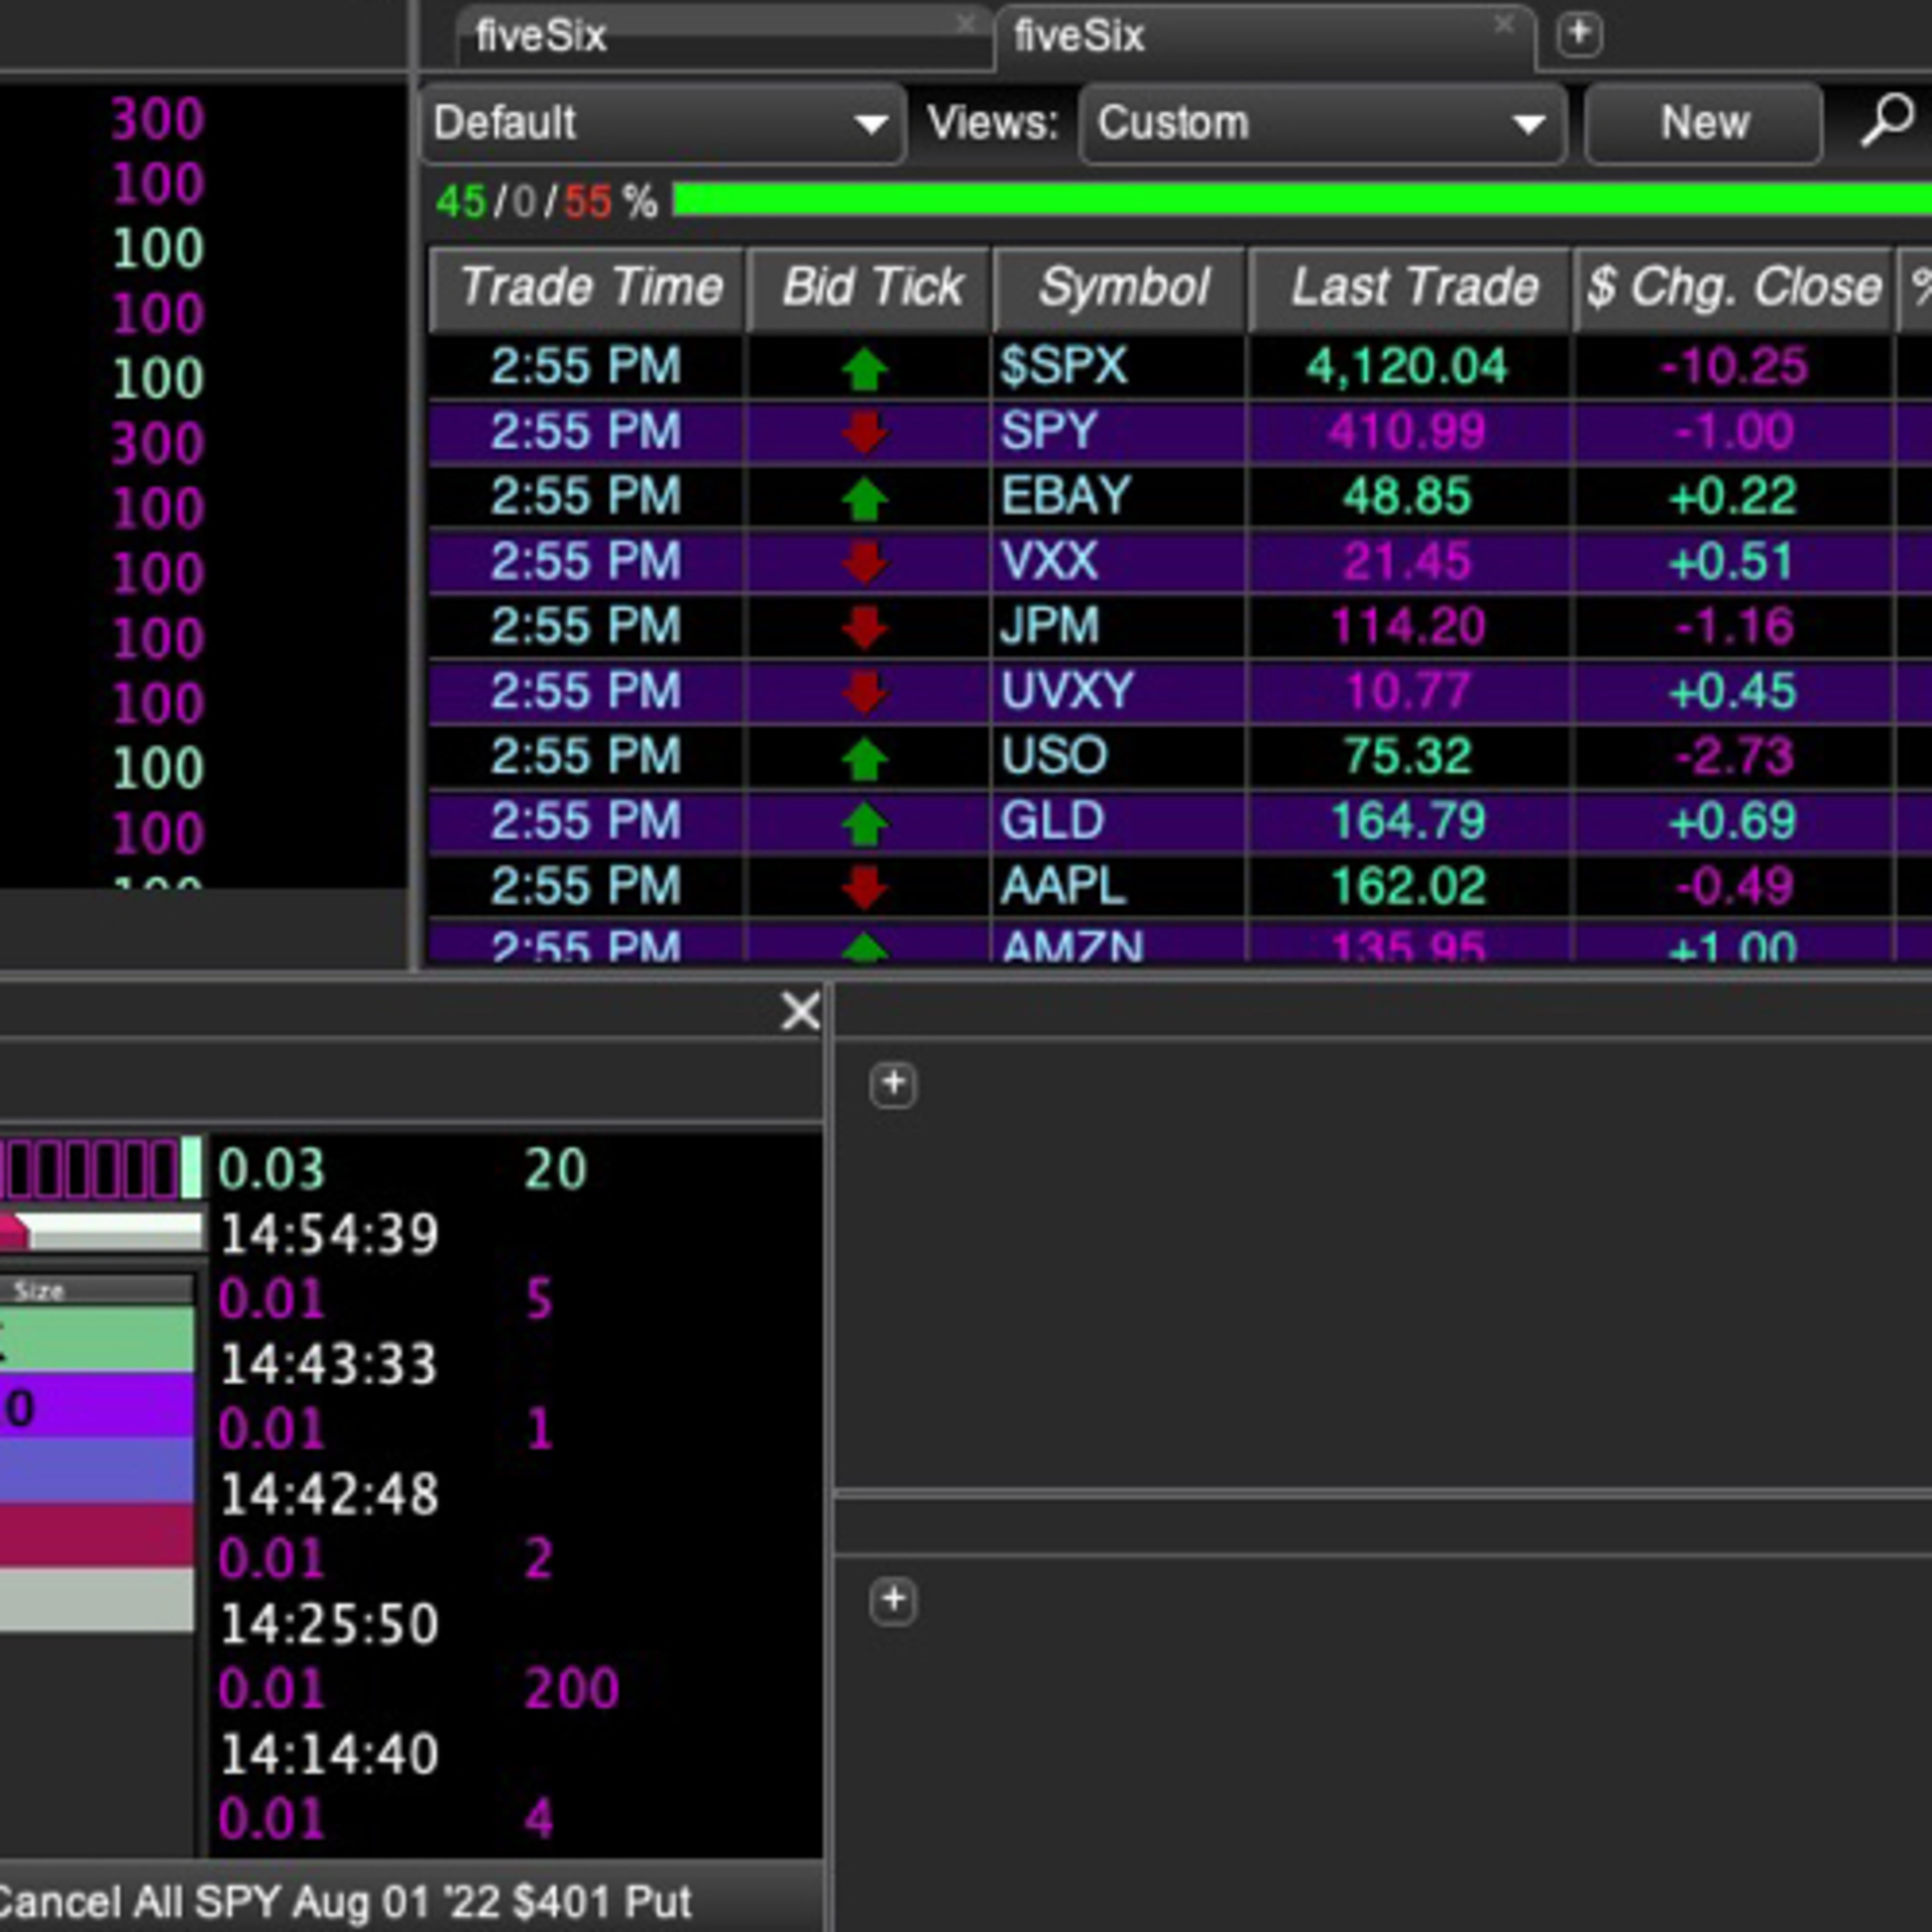1932x1932 pixels.
Task: Click the green advancers/decliners progress bar
Action: coord(1302,200)
